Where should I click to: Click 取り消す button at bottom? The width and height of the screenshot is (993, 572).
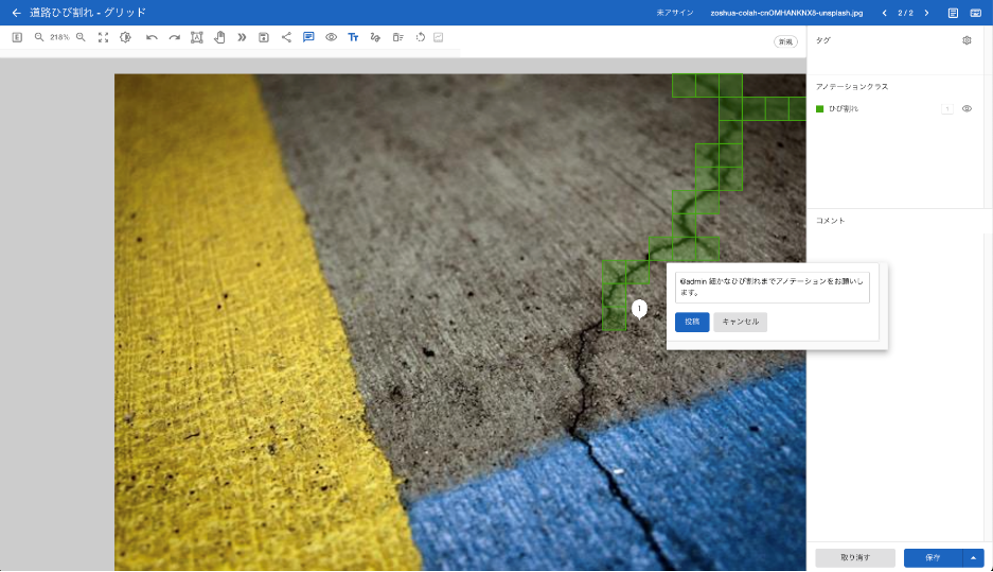pyautogui.click(x=855, y=557)
